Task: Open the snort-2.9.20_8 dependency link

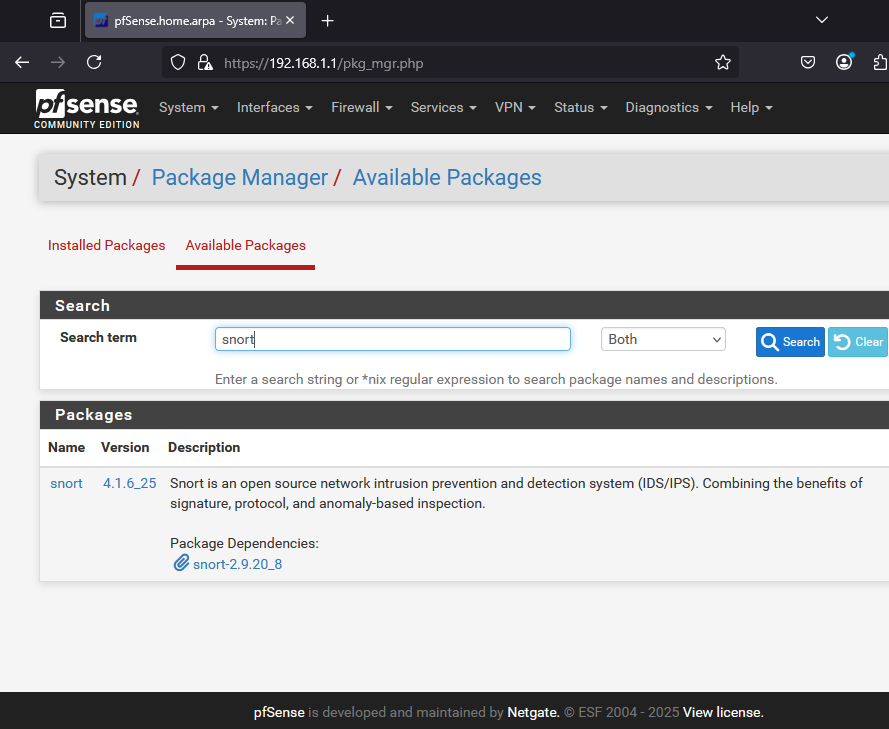Action: tap(238, 564)
